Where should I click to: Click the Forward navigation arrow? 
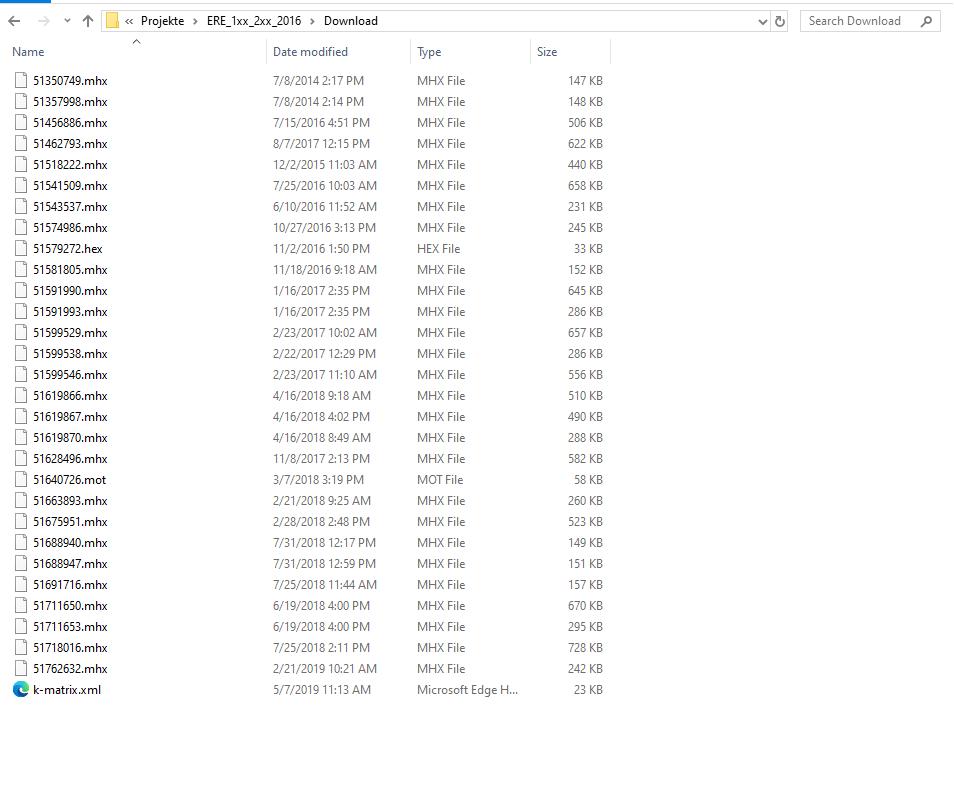point(44,21)
